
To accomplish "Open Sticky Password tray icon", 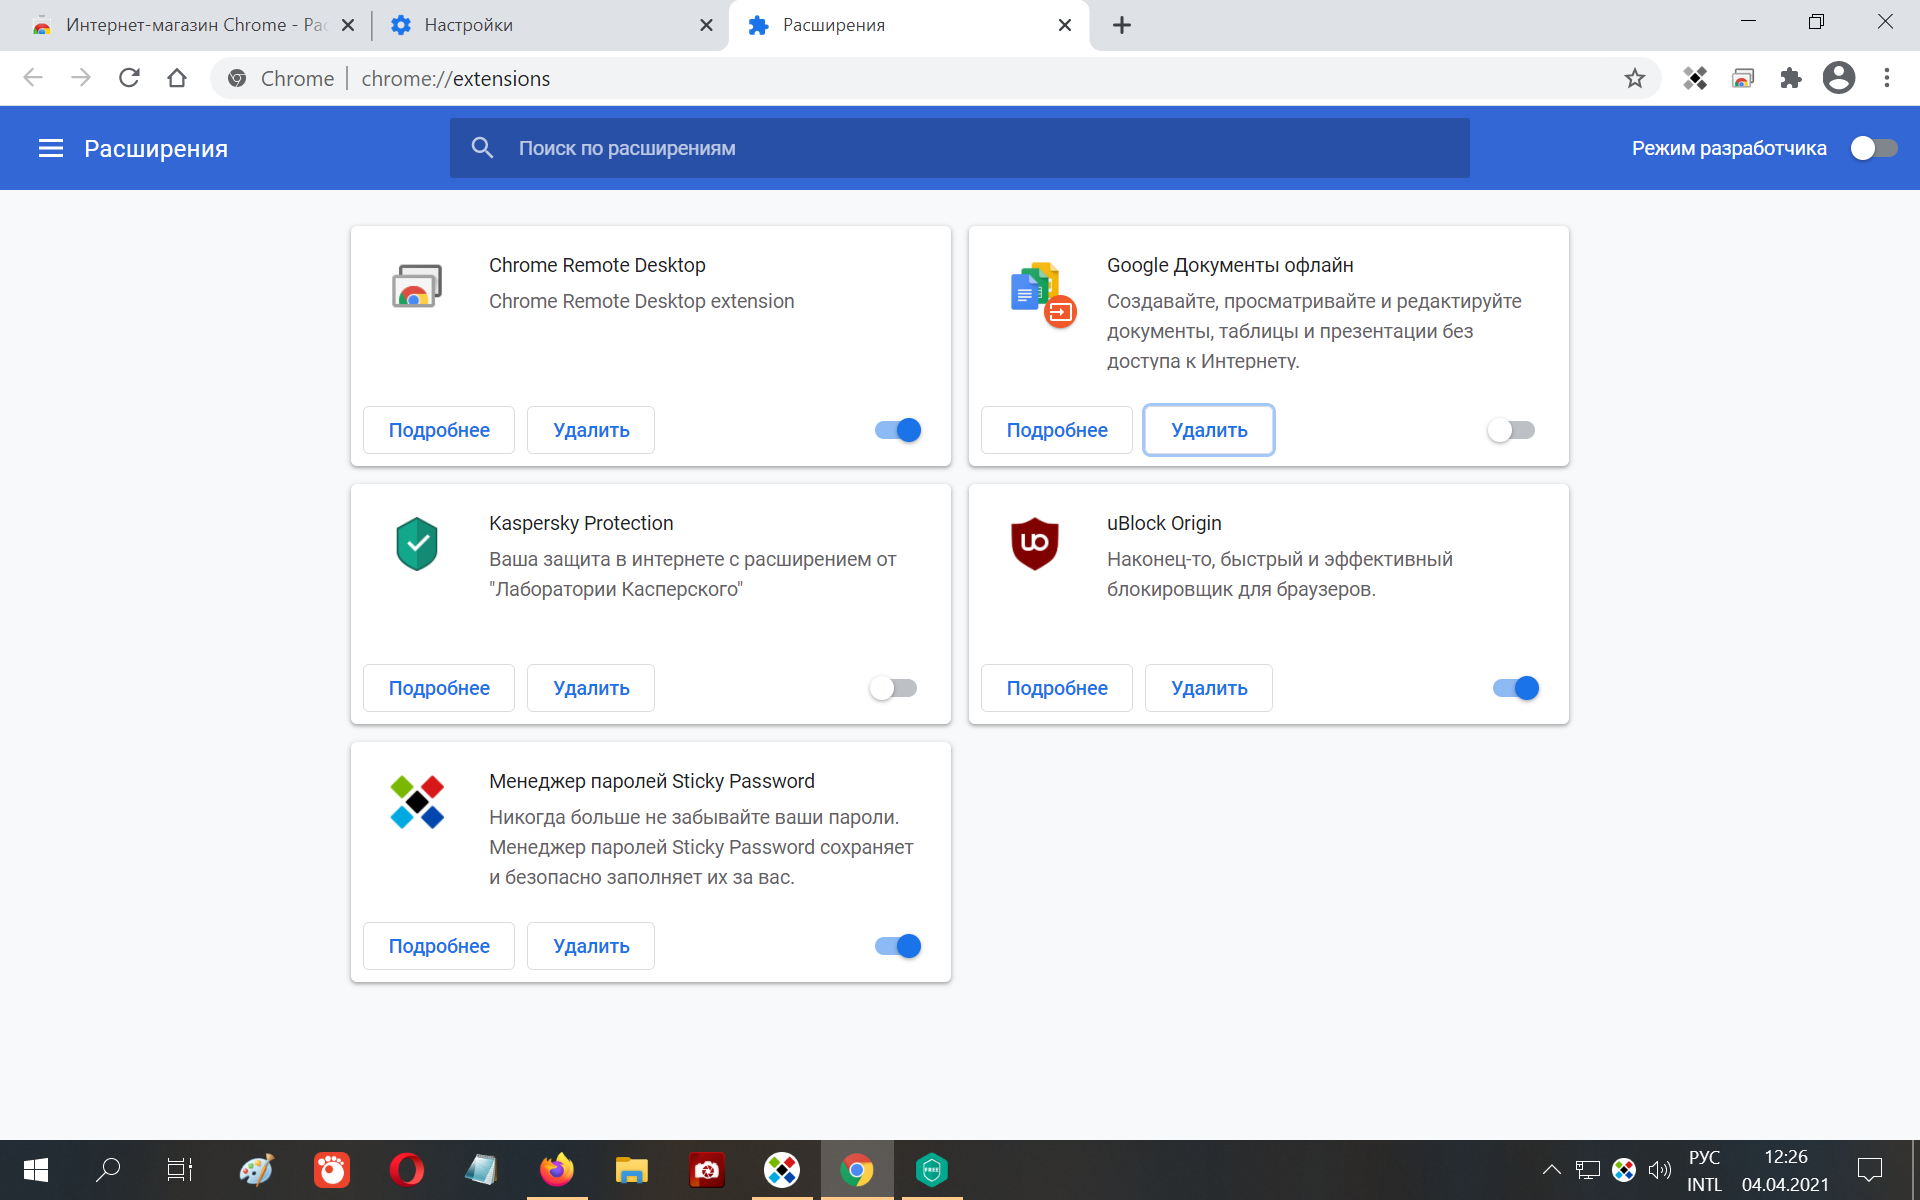I will tap(1624, 1170).
